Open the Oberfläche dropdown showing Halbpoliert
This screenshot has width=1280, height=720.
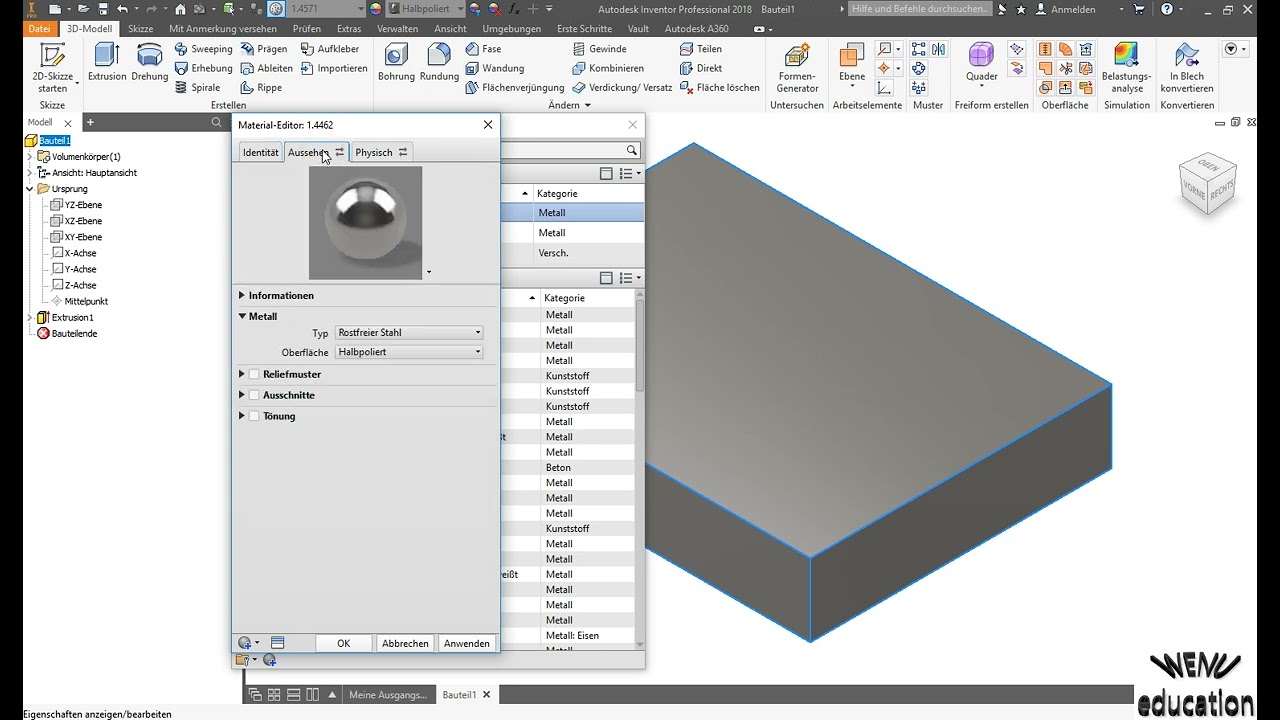click(409, 352)
